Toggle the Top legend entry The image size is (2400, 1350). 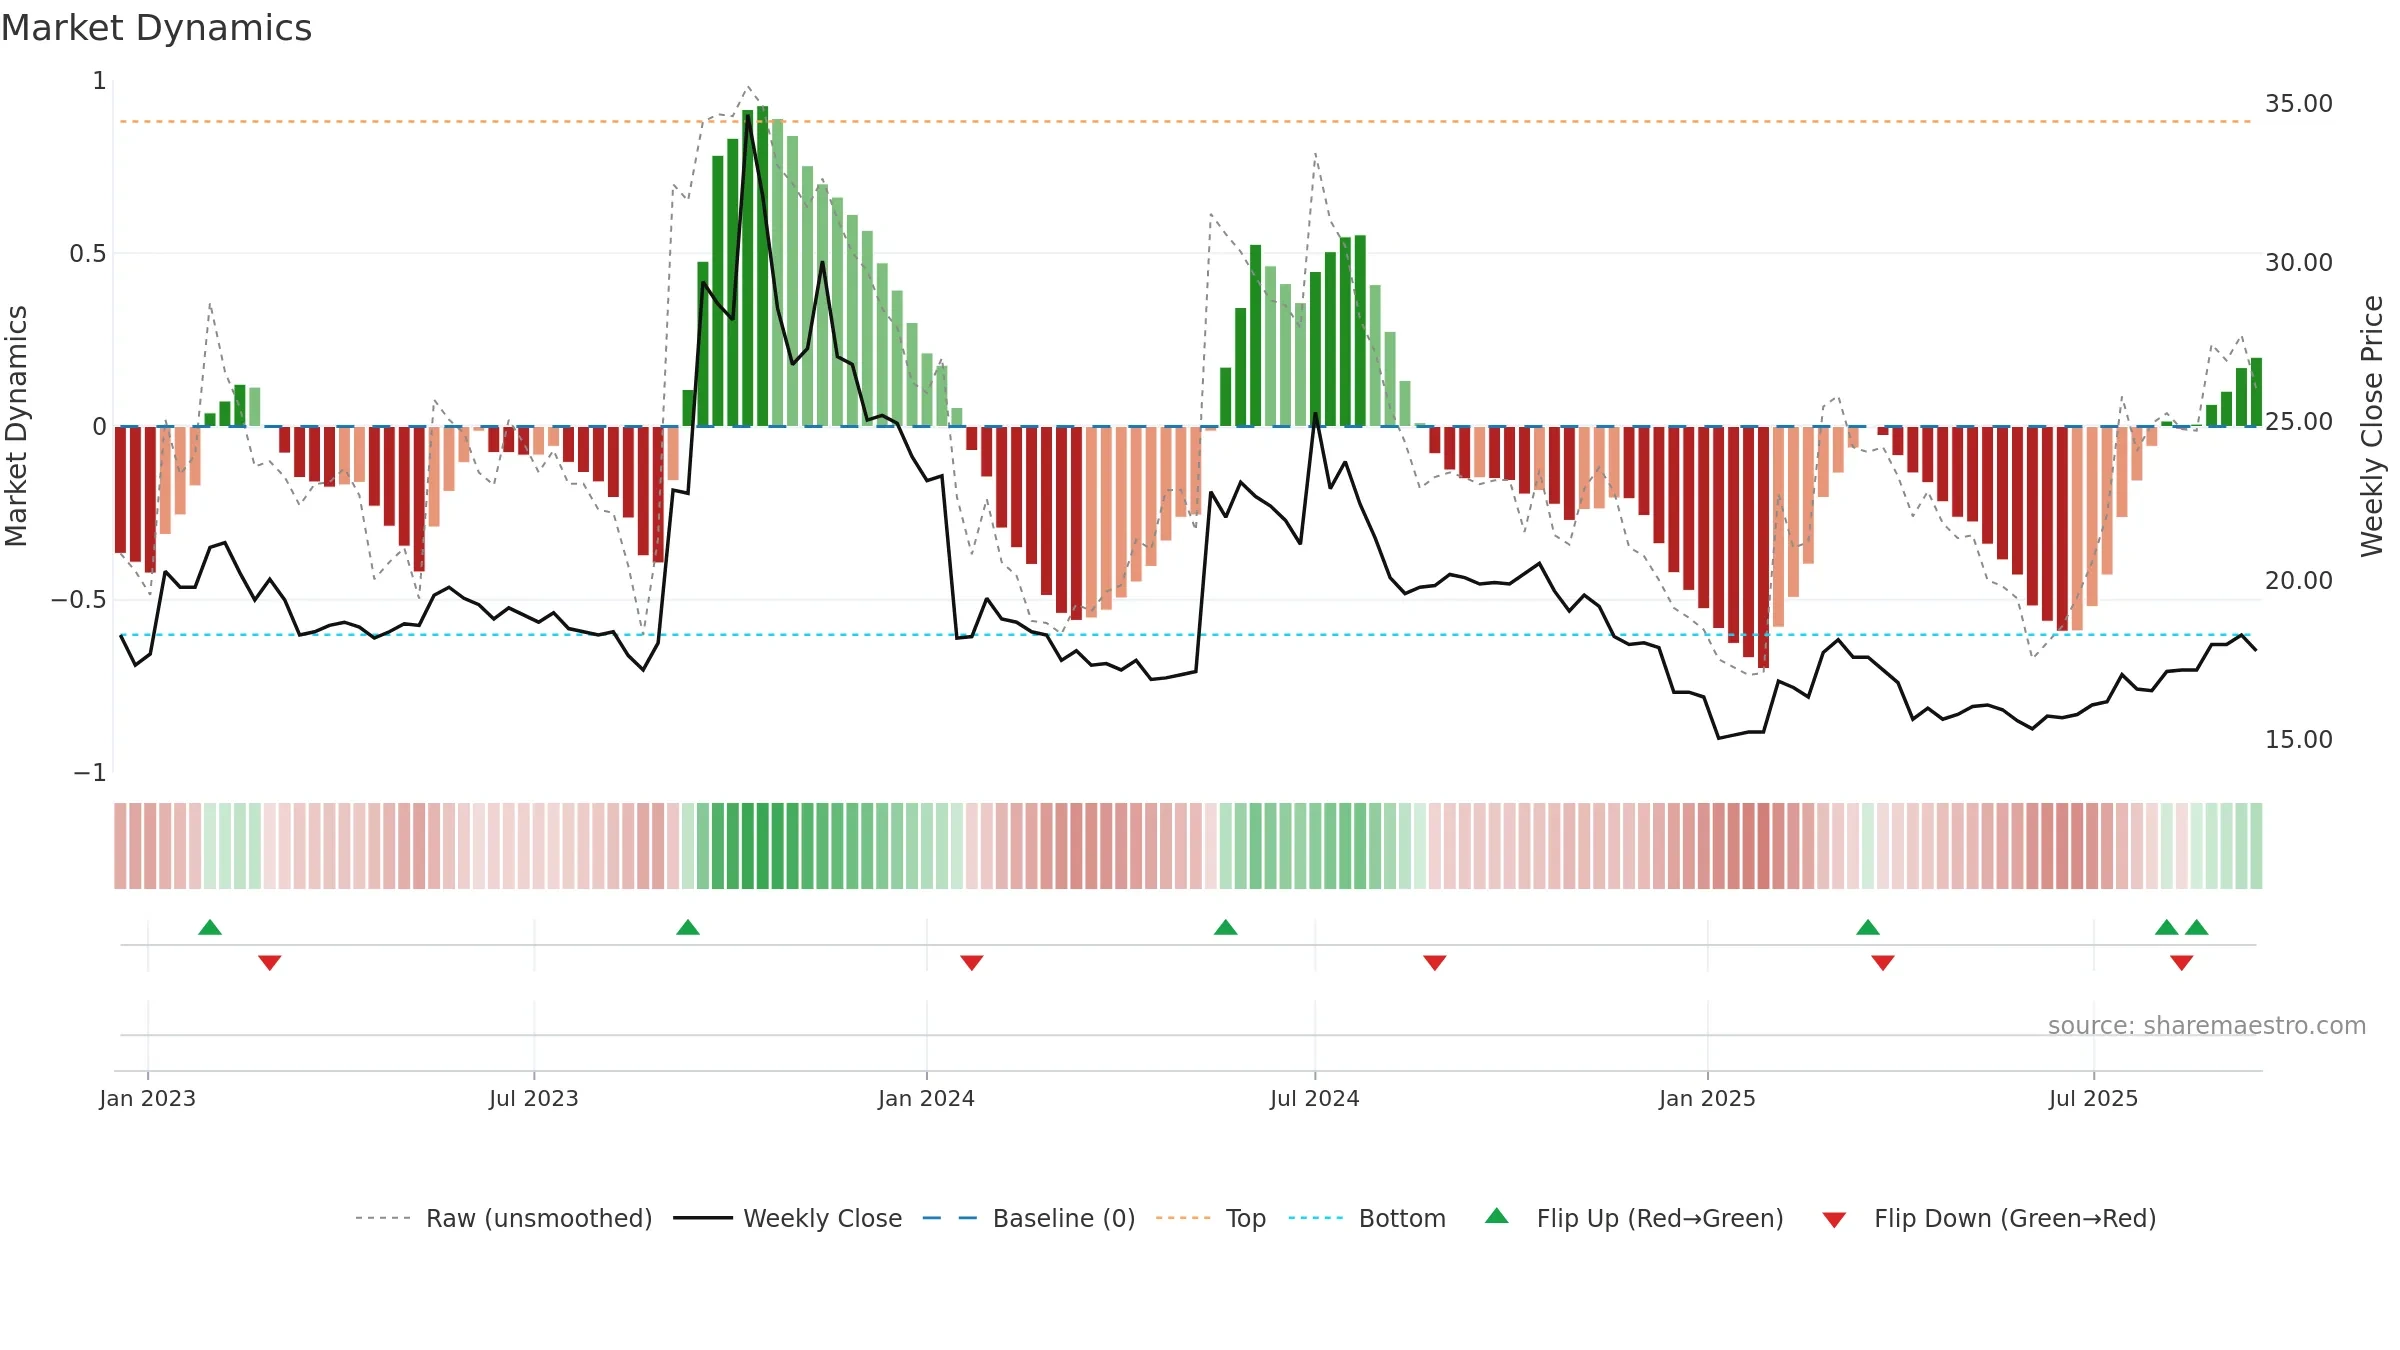tap(1211, 1218)
